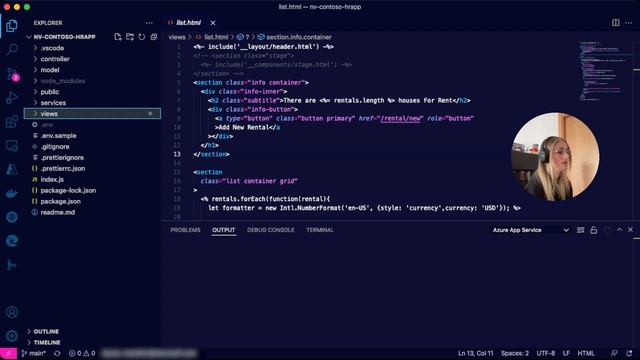Open Run and Debug view
This screenshot has height=360, width=640.
coord(12,98)
